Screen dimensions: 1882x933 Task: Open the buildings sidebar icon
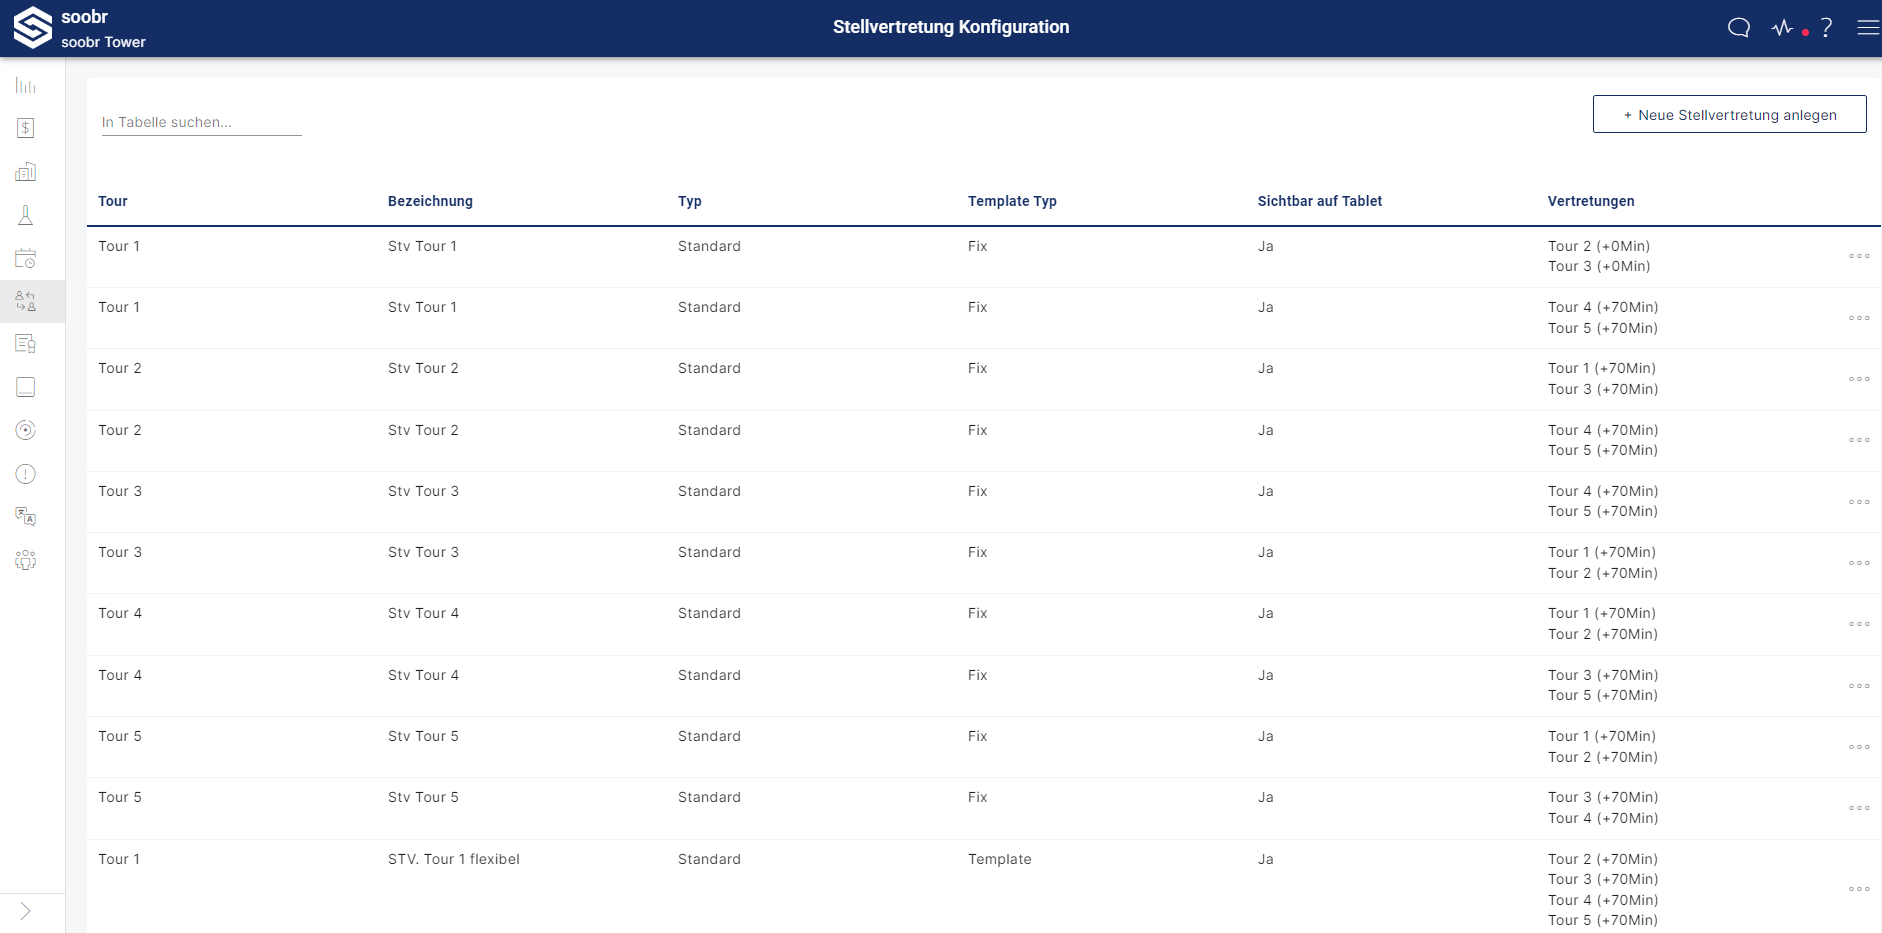click(26, 172)
